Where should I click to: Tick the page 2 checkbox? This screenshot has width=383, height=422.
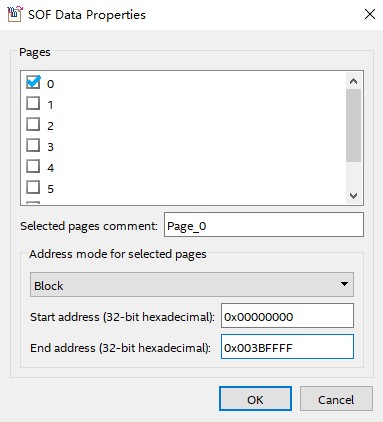(x=33, y=124)
